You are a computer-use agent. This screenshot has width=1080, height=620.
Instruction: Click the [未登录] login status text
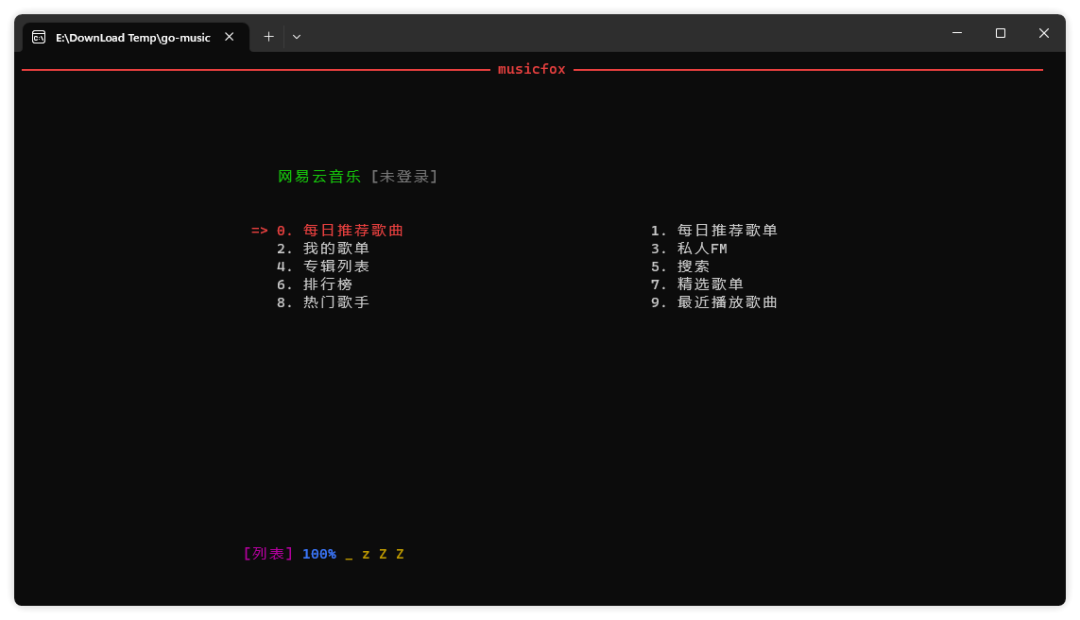pos(404,176)
